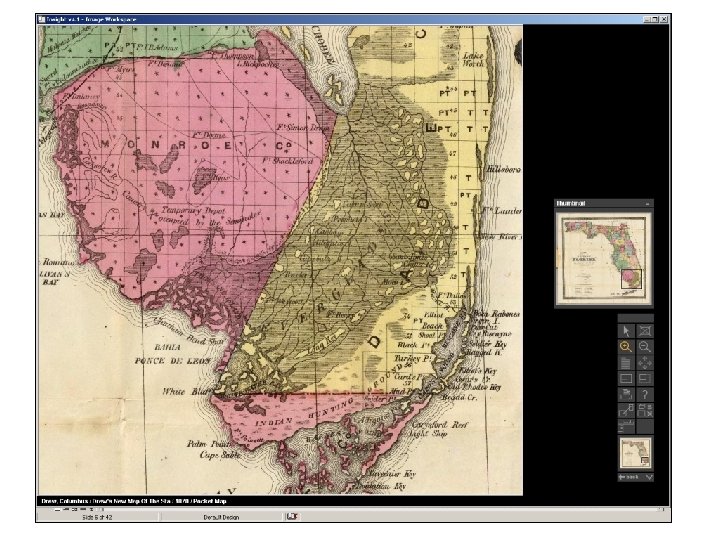Click the fit-to-window tool icon
The width and height of the screenshot is (720, 540).
(645, 331)
